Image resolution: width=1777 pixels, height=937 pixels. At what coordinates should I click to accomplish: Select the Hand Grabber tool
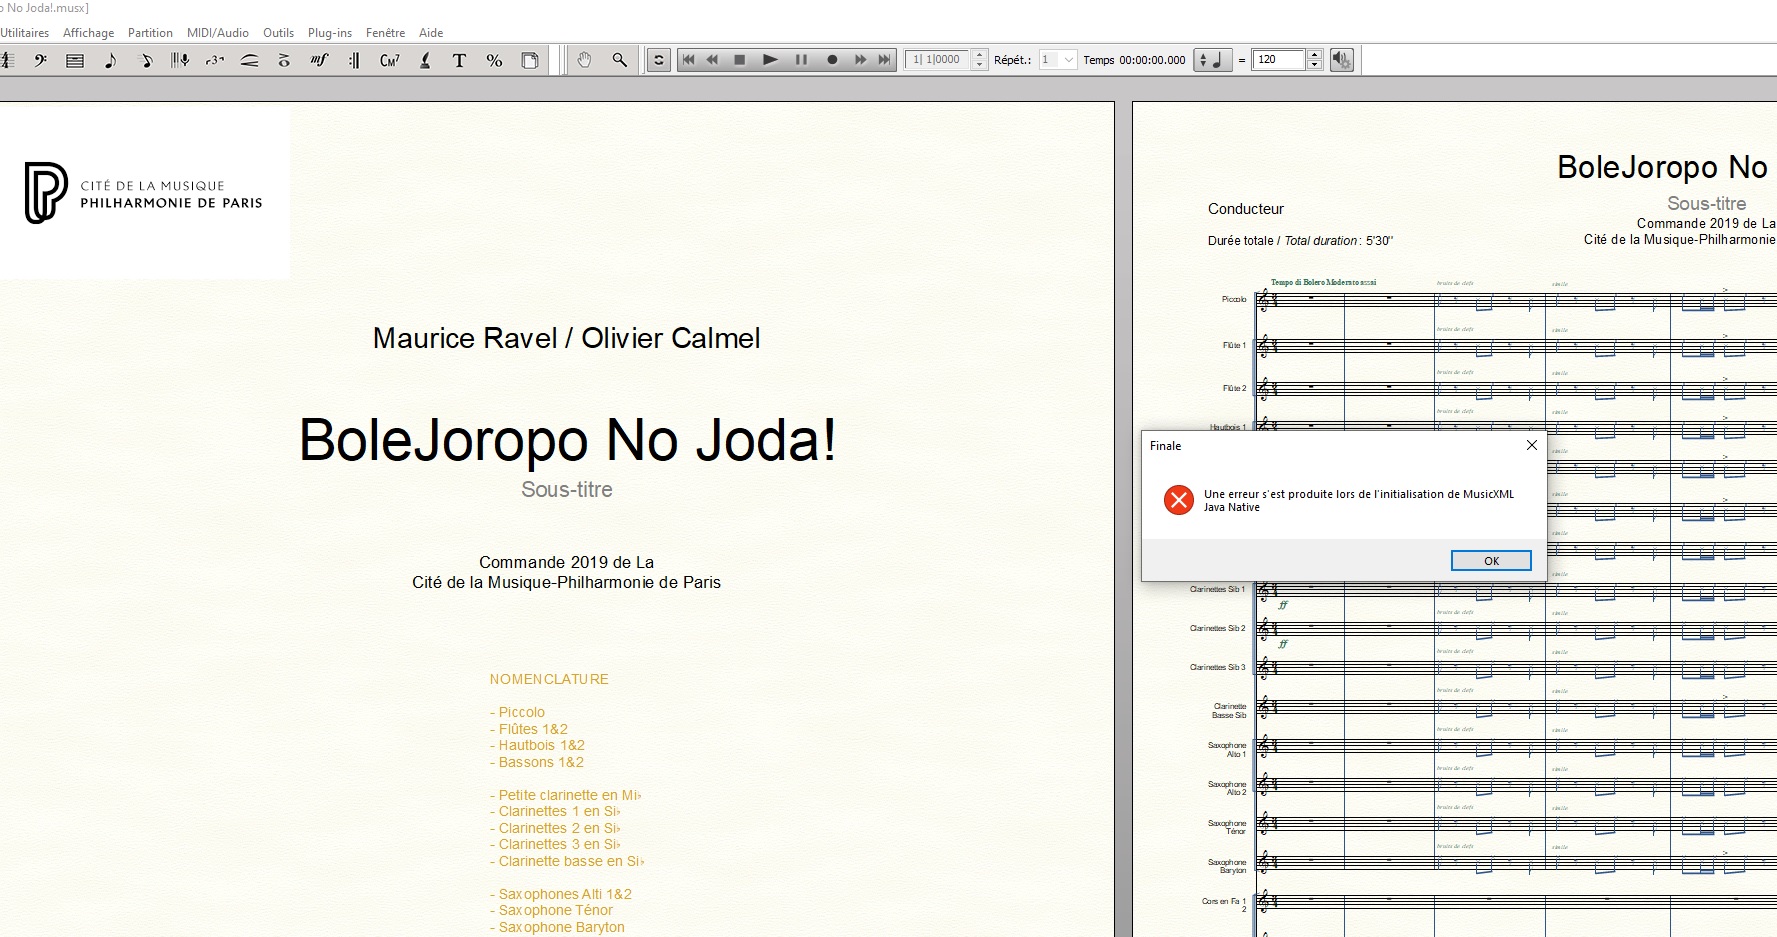click(584, 60)
